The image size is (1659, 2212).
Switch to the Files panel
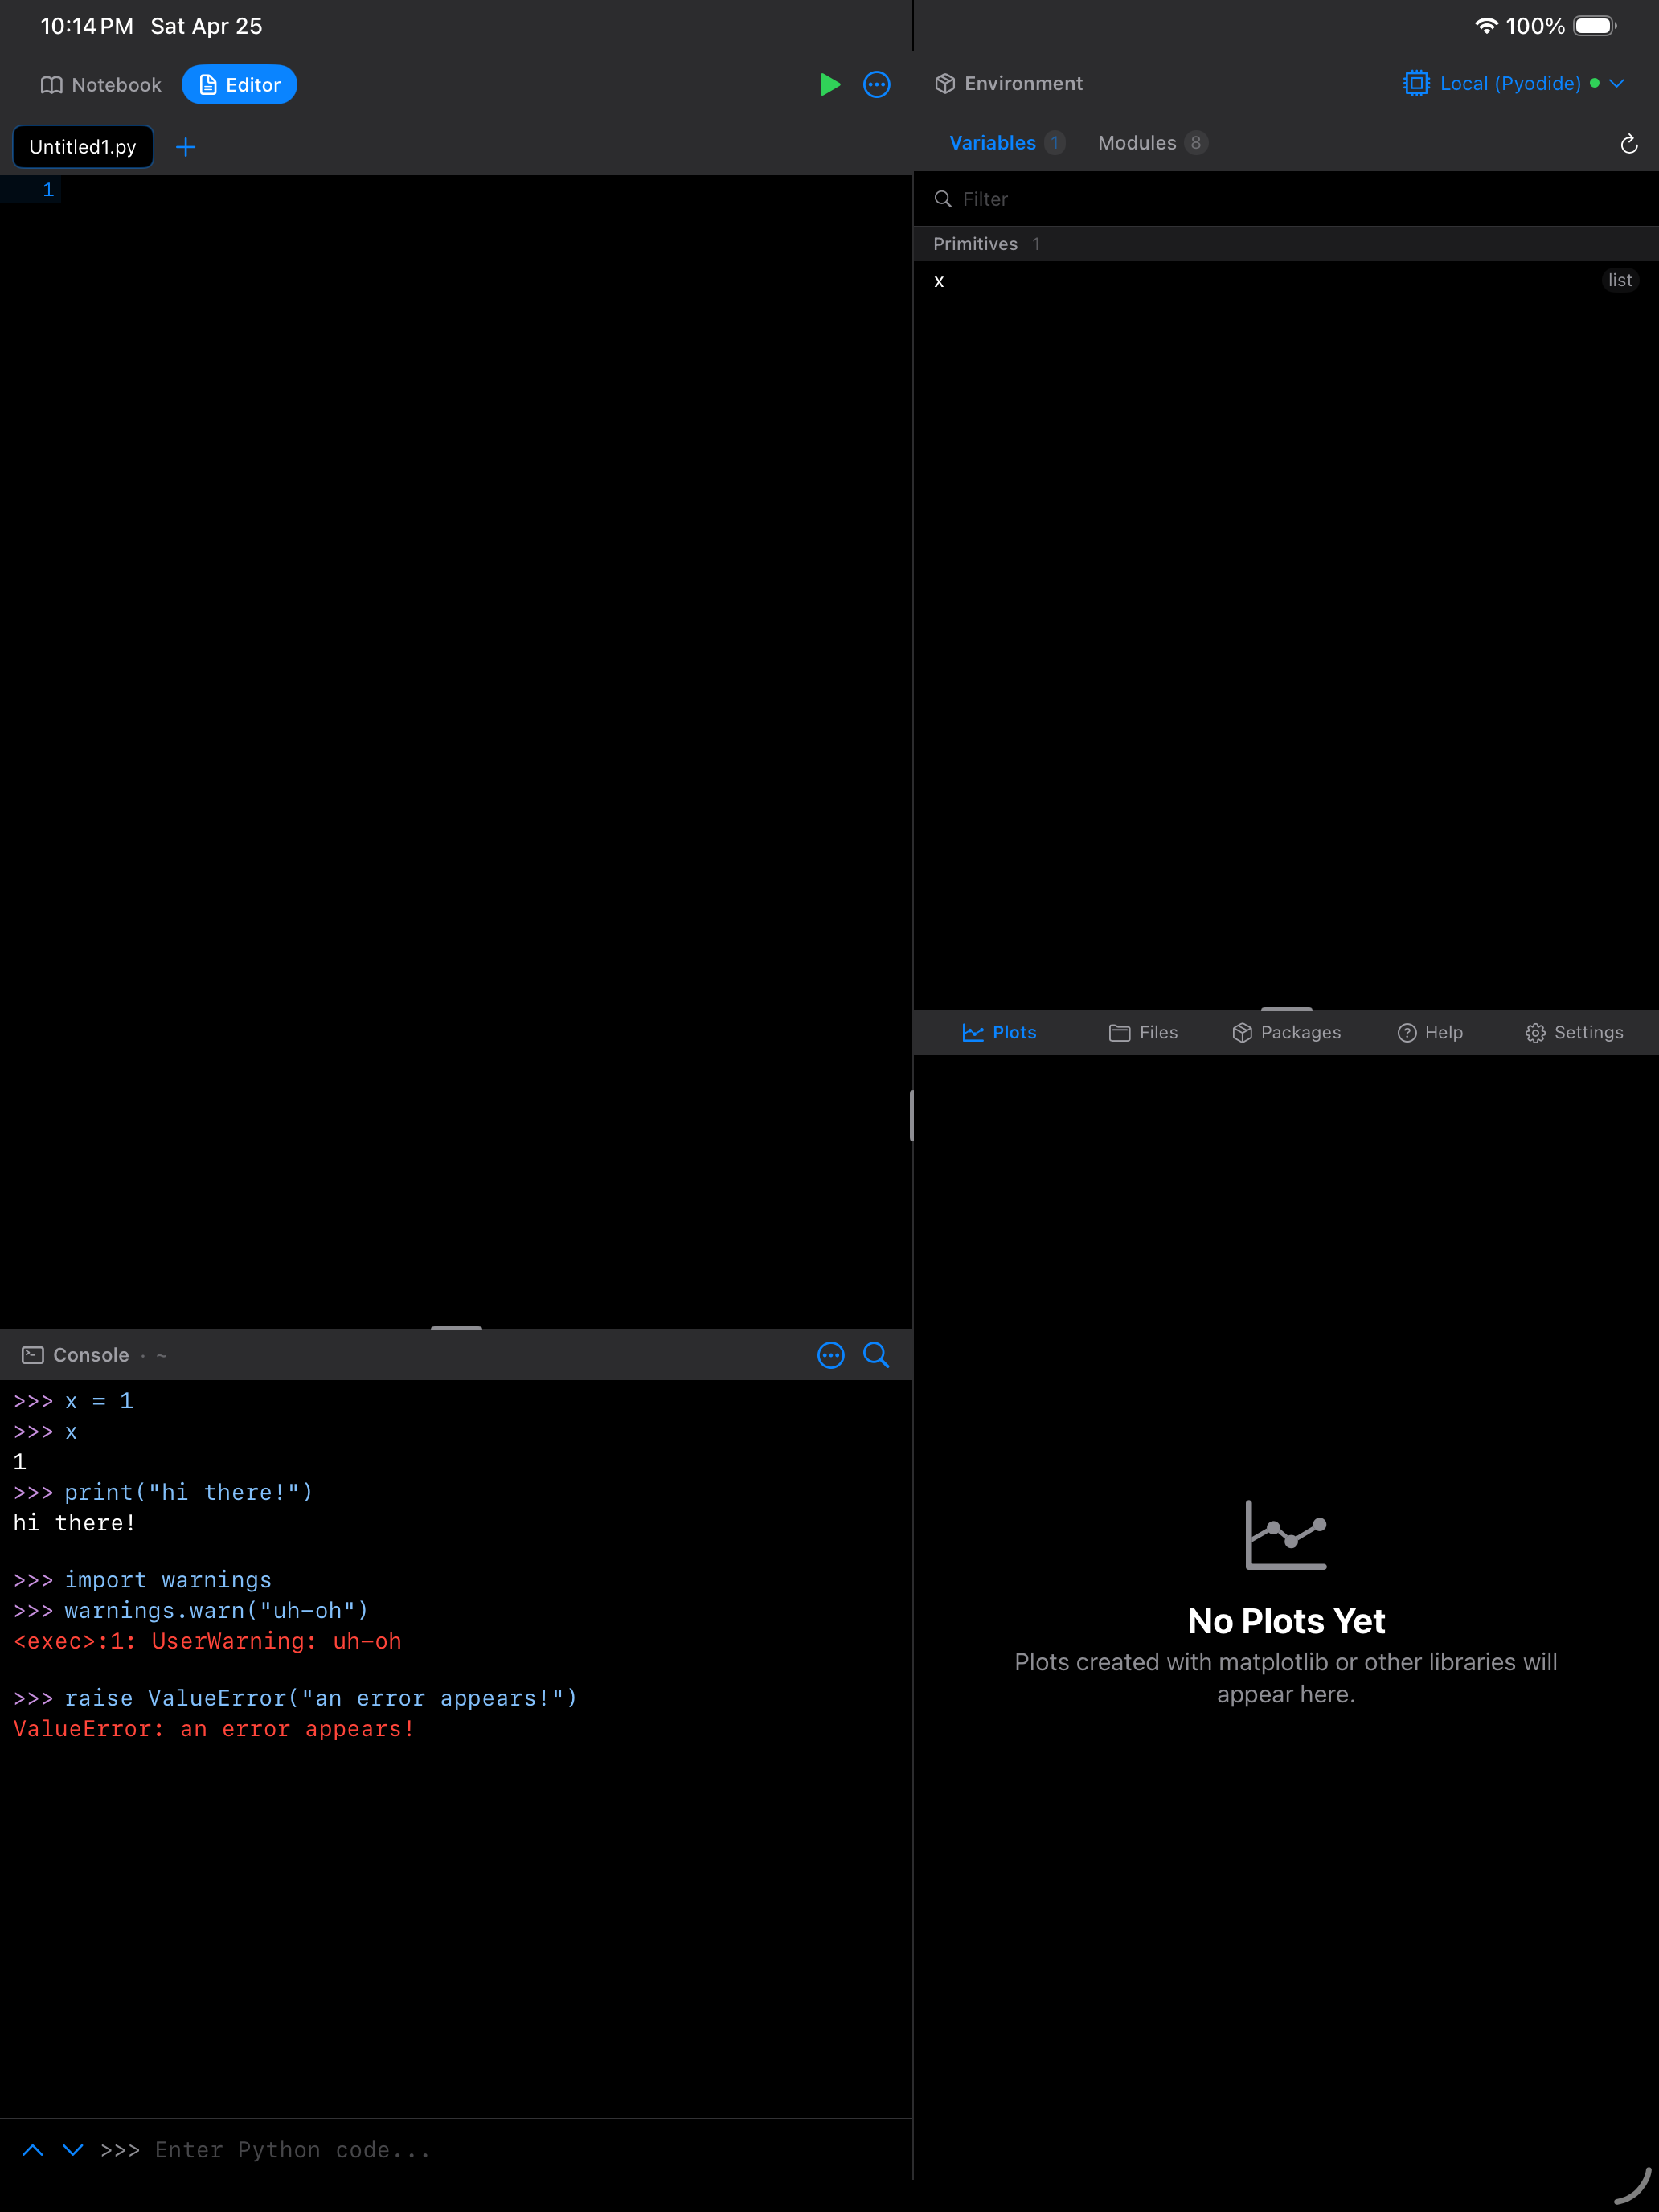(x=1143, y=1033)
